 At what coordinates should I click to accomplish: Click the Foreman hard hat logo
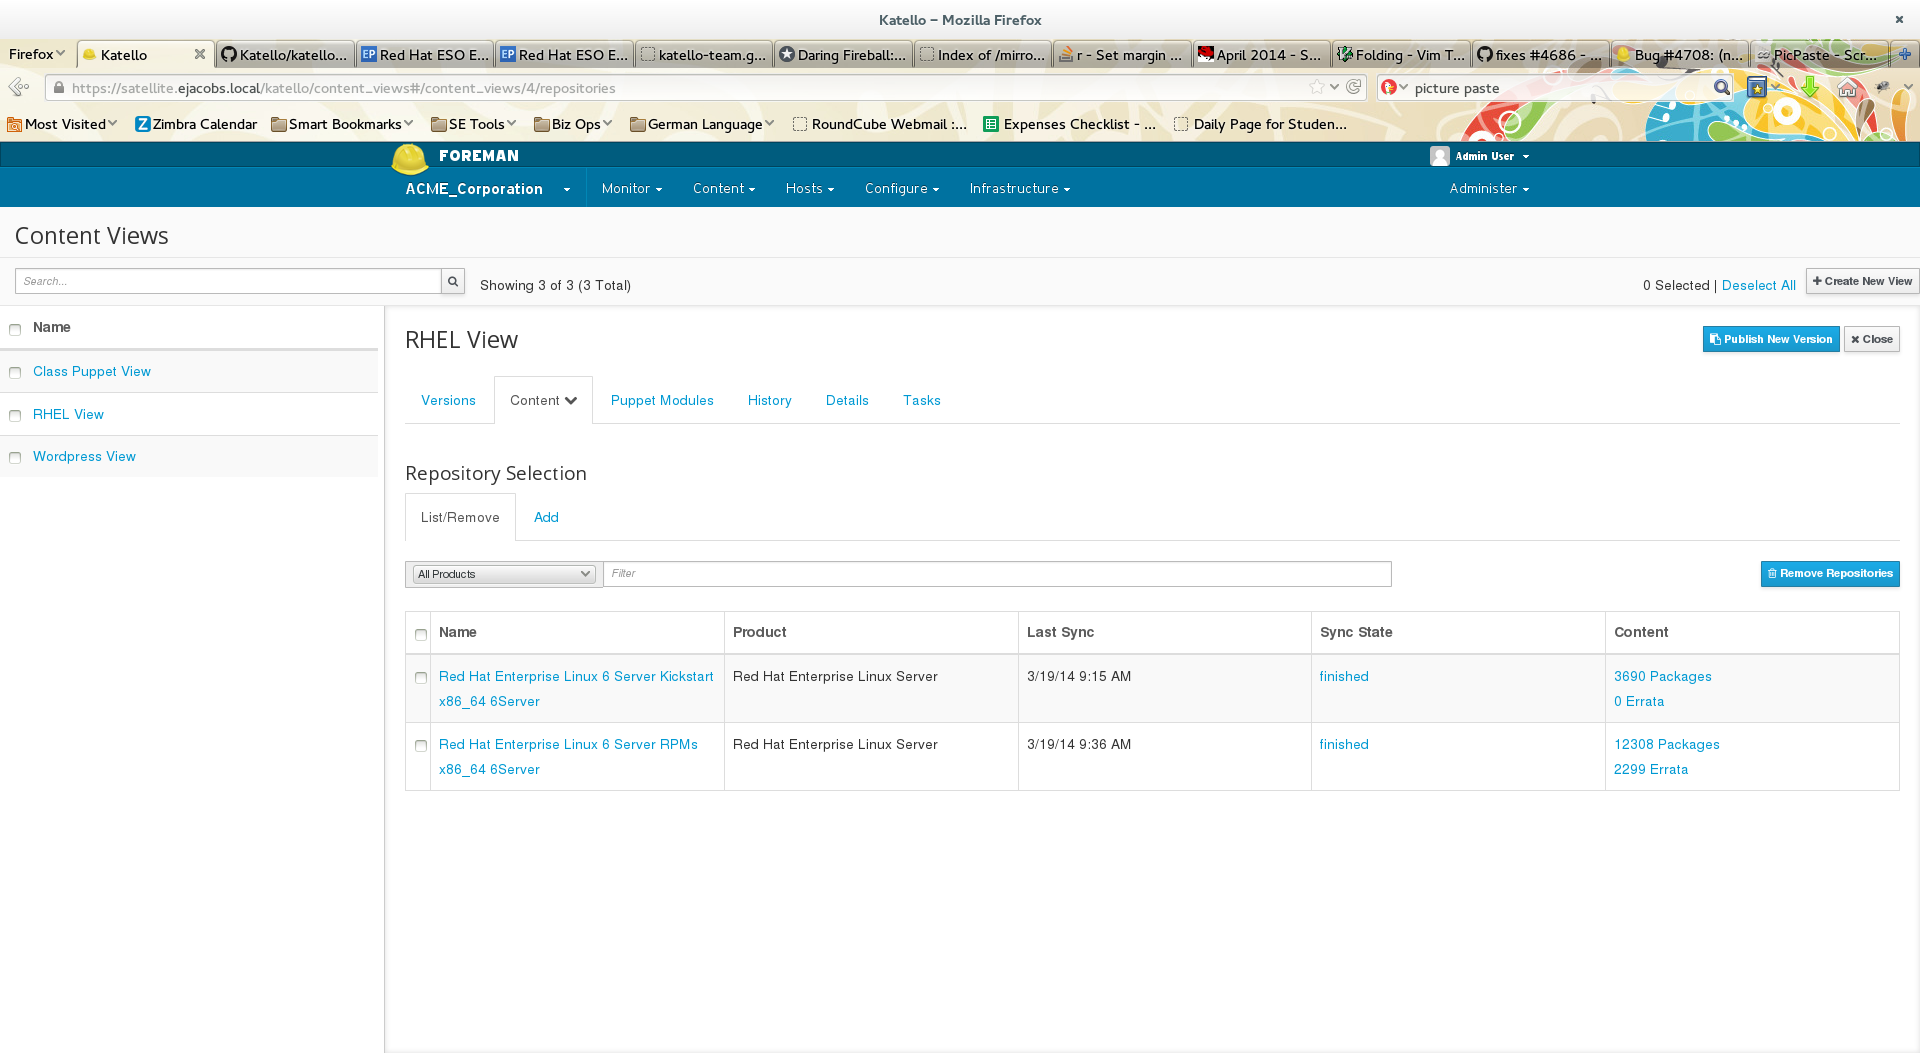coord(409,158)
